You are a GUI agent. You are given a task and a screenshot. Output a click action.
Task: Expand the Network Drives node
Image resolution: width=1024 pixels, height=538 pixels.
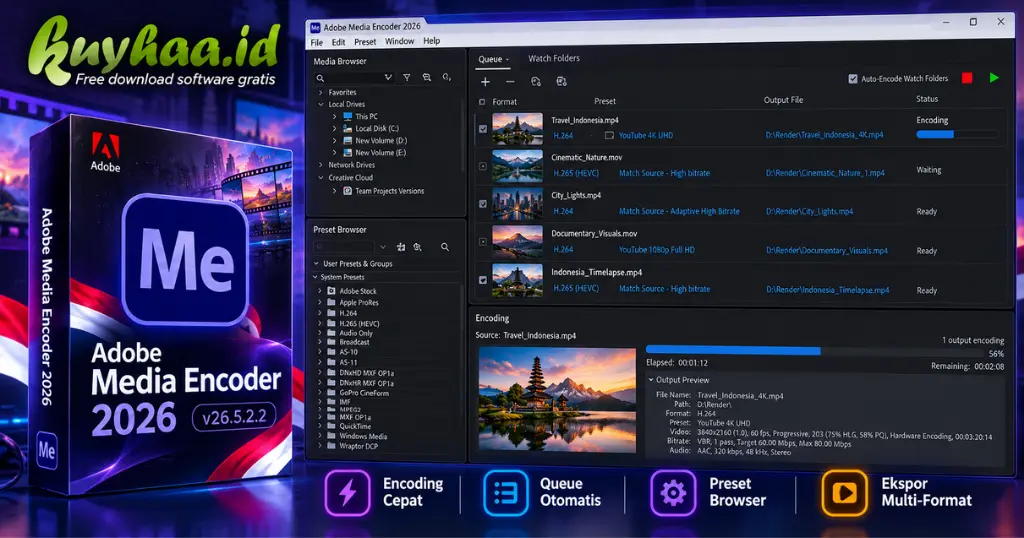(x=321, y=165)
